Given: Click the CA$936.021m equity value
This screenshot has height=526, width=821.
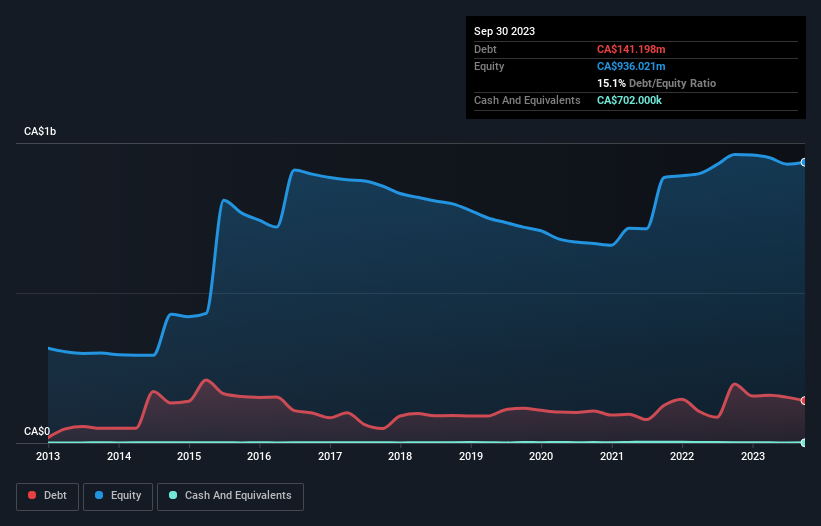Looking at the screenshot, I should click(631, 66).
